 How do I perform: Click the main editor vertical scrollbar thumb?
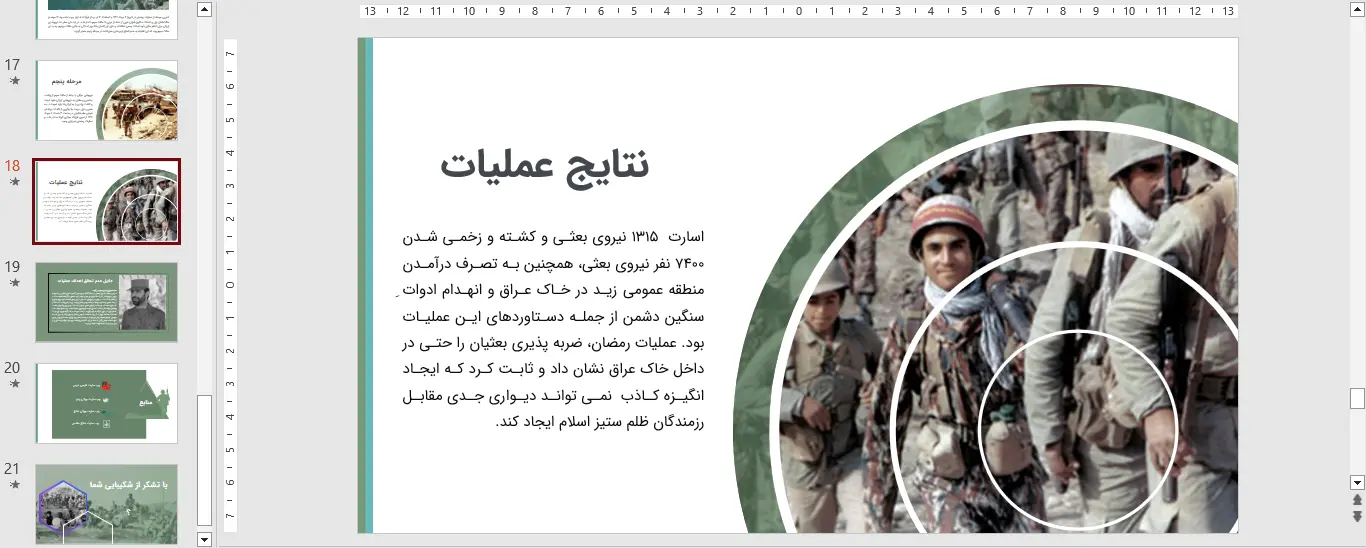point(1357,398)
